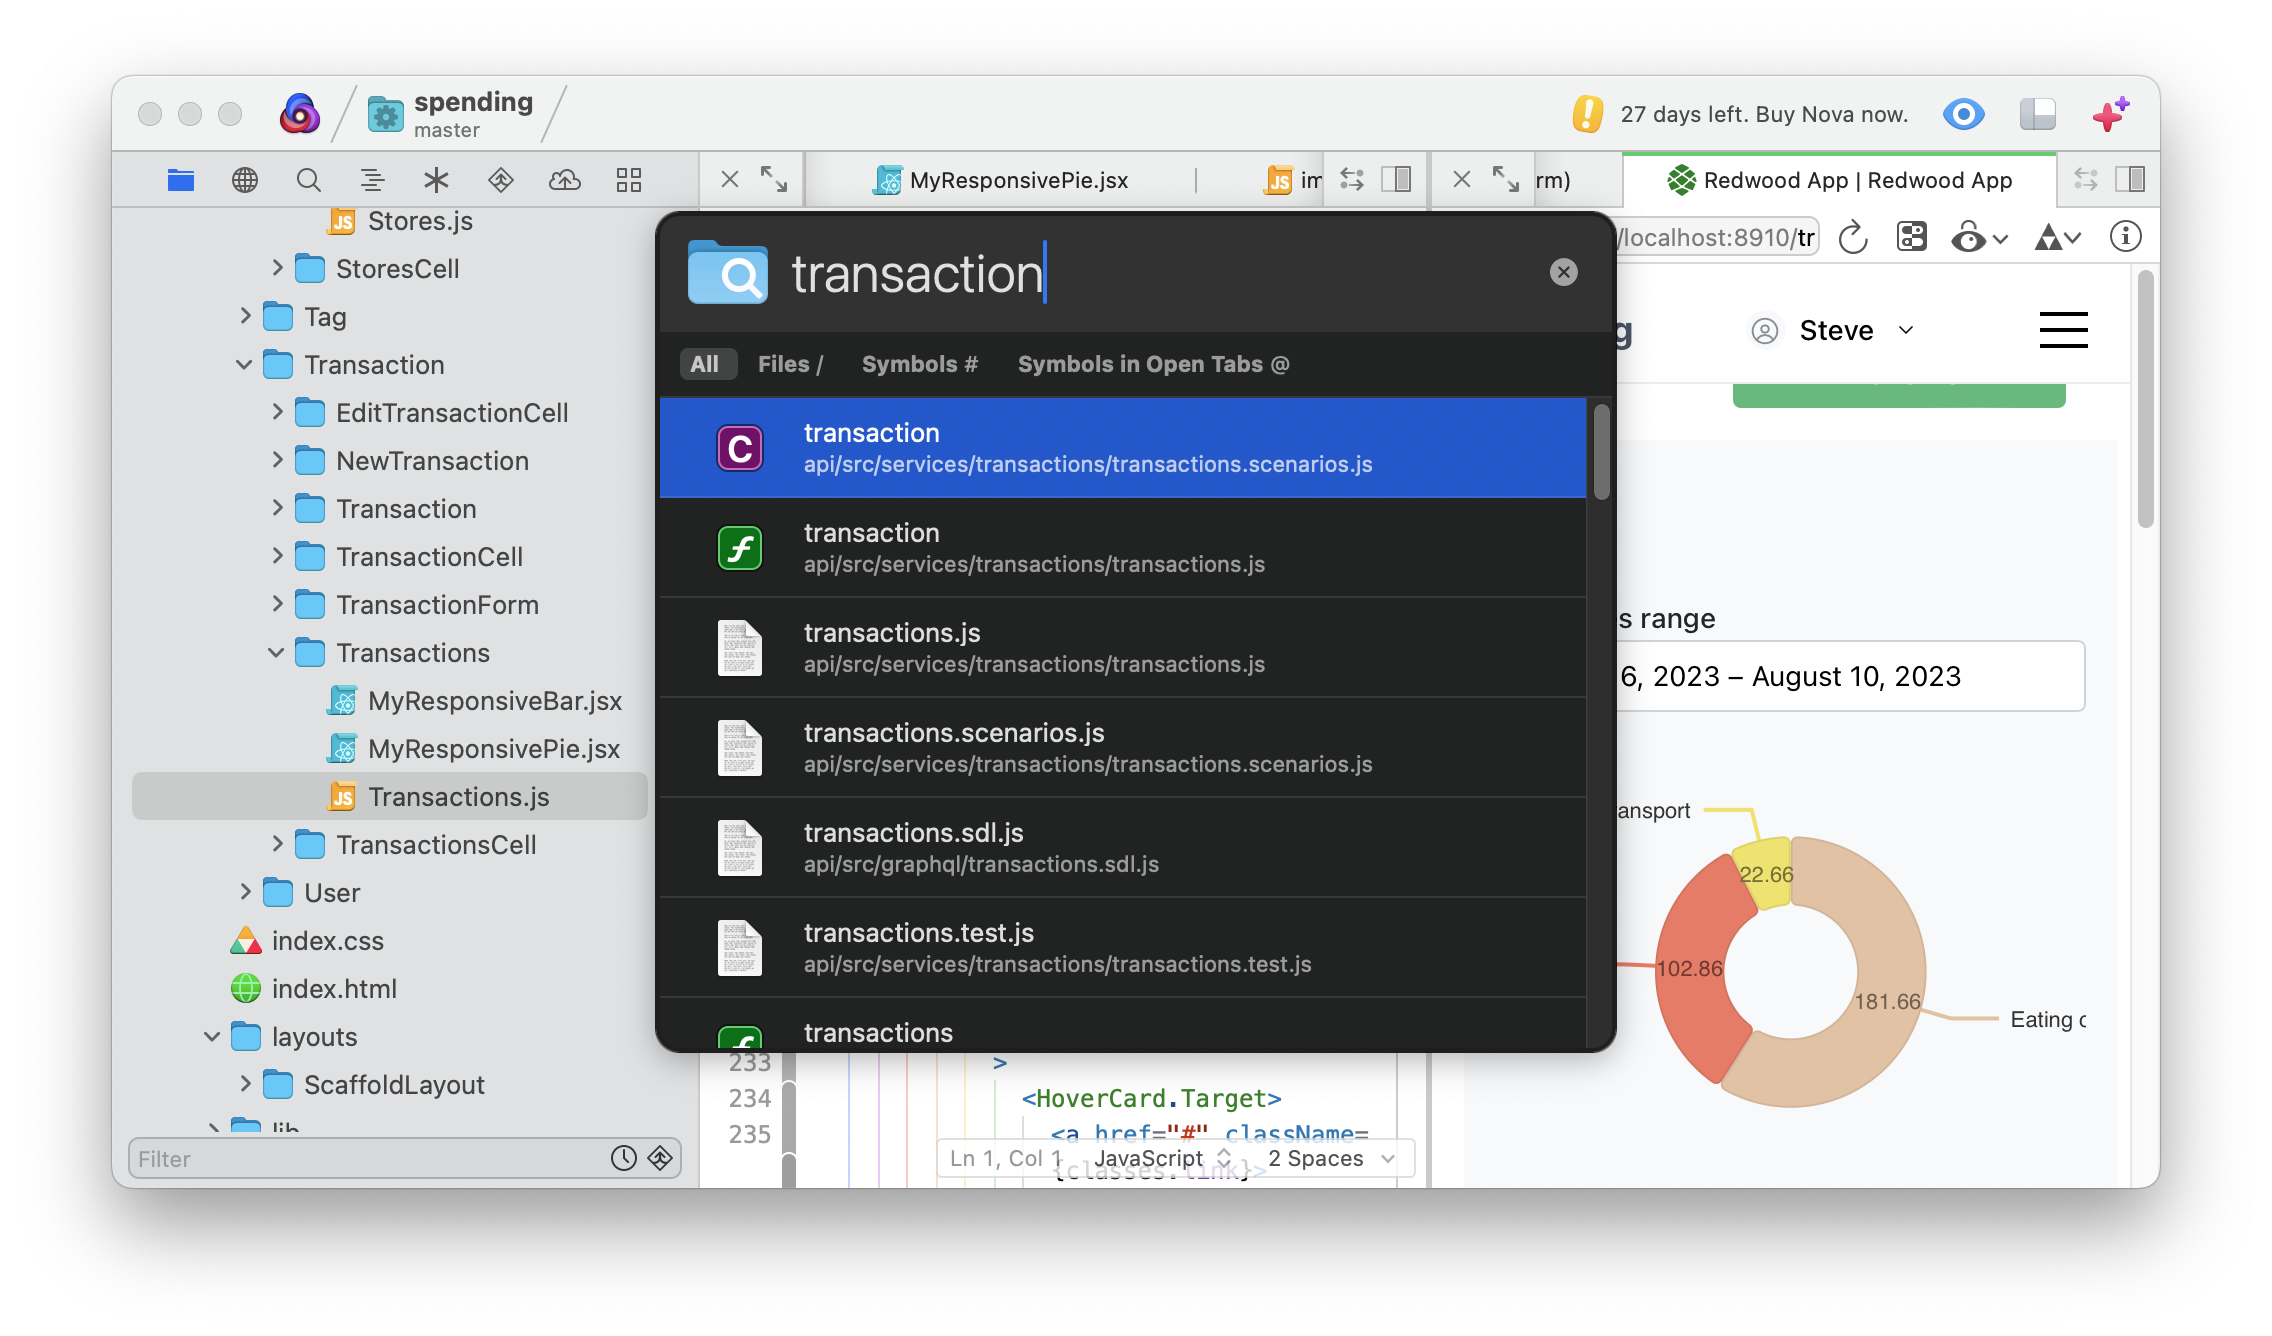Open the Steve user dropdown
2272x1336 pixels.
(x=1834, y=330)
